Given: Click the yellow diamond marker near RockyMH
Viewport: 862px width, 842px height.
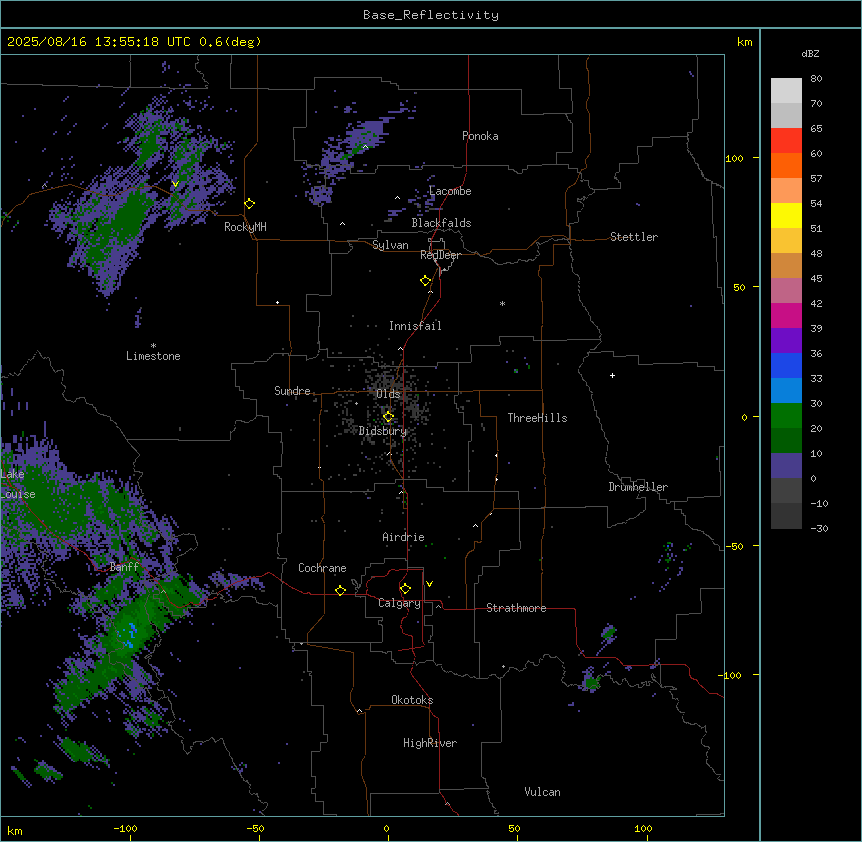Looking at the screenshot, I should pyautogui.click(x=250, y=204).
